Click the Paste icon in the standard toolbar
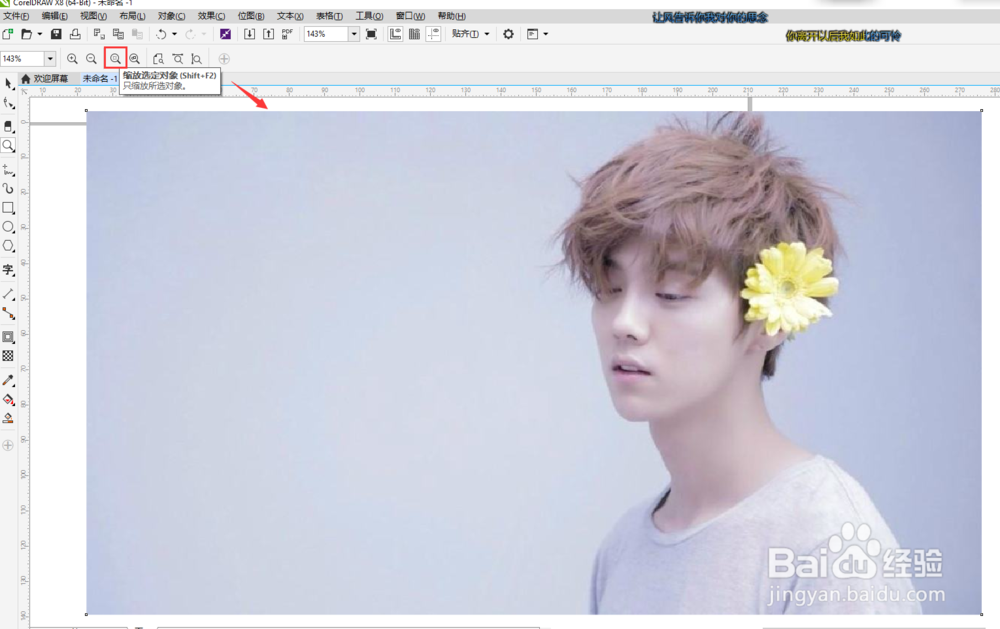 click(137, 34)
